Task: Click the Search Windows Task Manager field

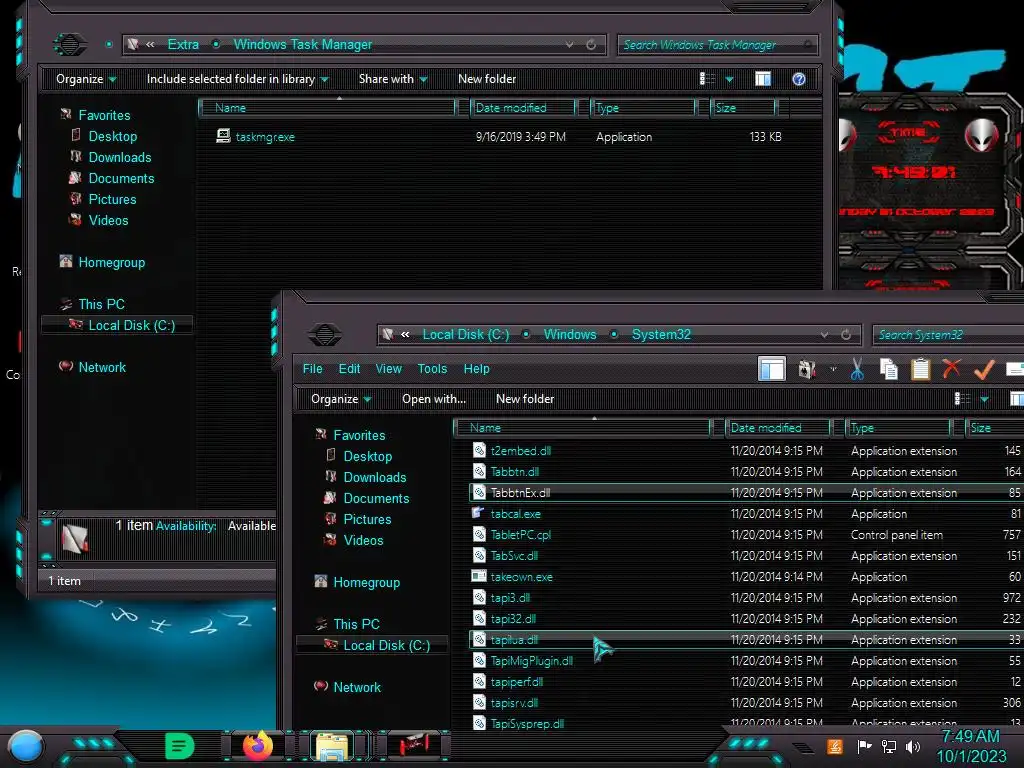Action: coord(716,45)
